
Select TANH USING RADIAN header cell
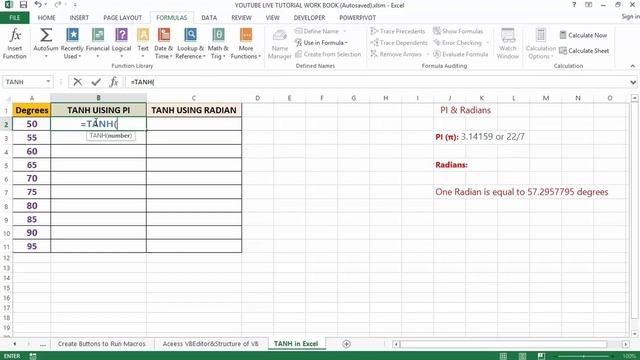coord(194,110)
